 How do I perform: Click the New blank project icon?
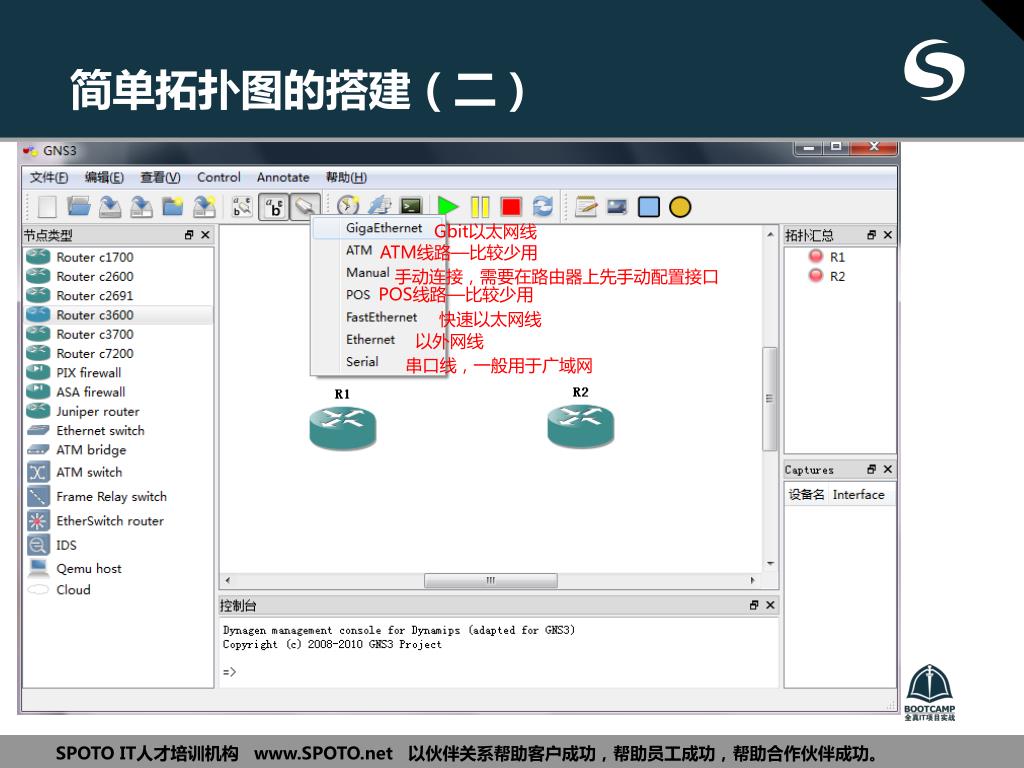pos(47,206)
